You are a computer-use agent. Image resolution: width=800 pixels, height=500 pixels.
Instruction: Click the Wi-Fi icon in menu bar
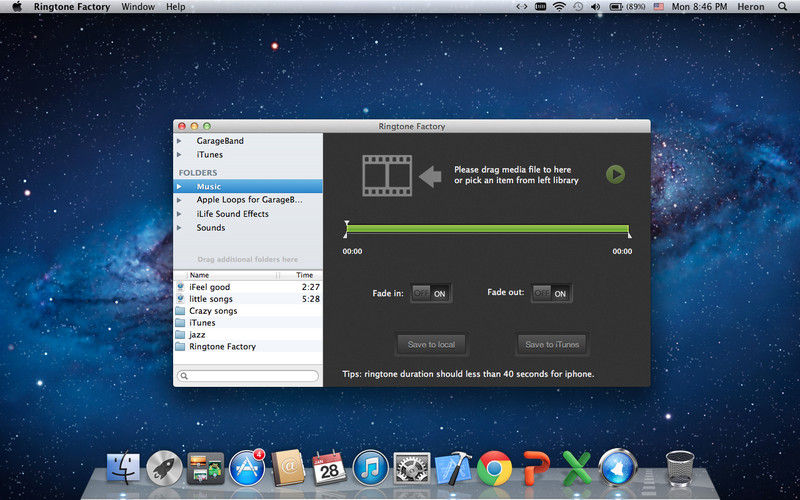pos(558,7)
